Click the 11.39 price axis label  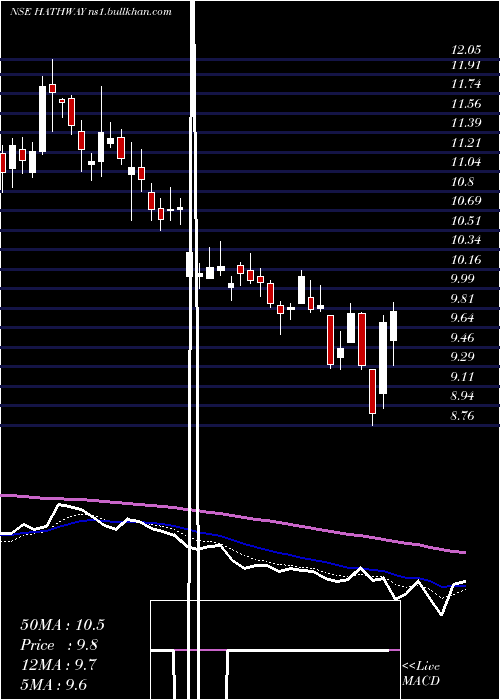(x=467, y=123)
